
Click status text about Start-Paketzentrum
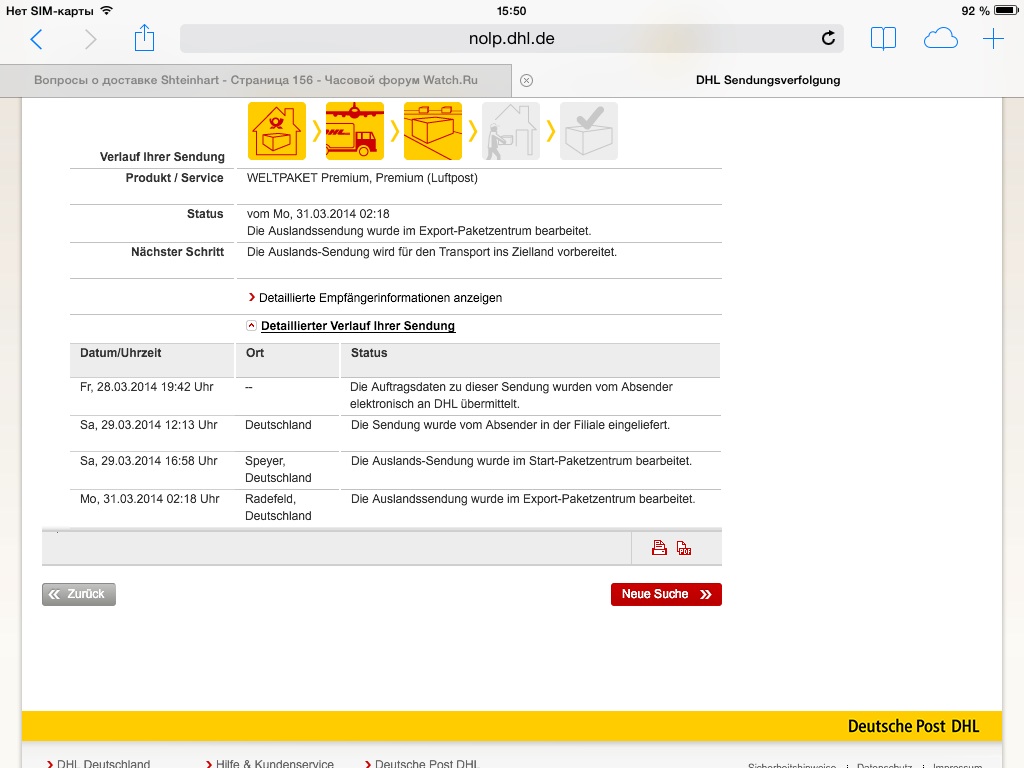521,460
